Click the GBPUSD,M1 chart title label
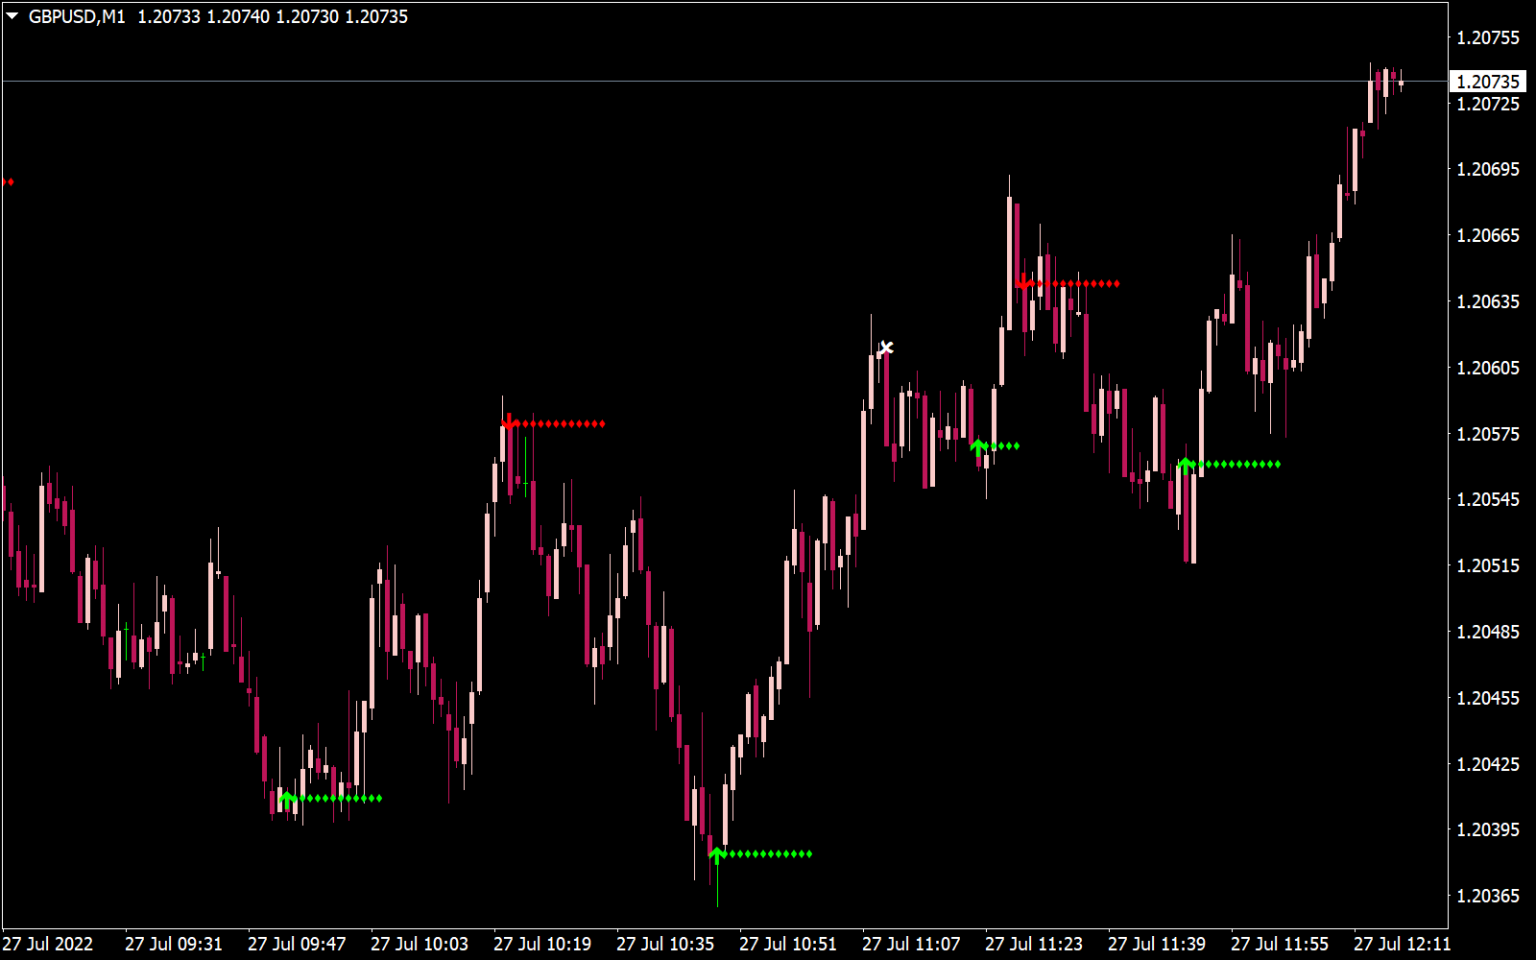Screen dimensions: 1536x960 point(75,15)
